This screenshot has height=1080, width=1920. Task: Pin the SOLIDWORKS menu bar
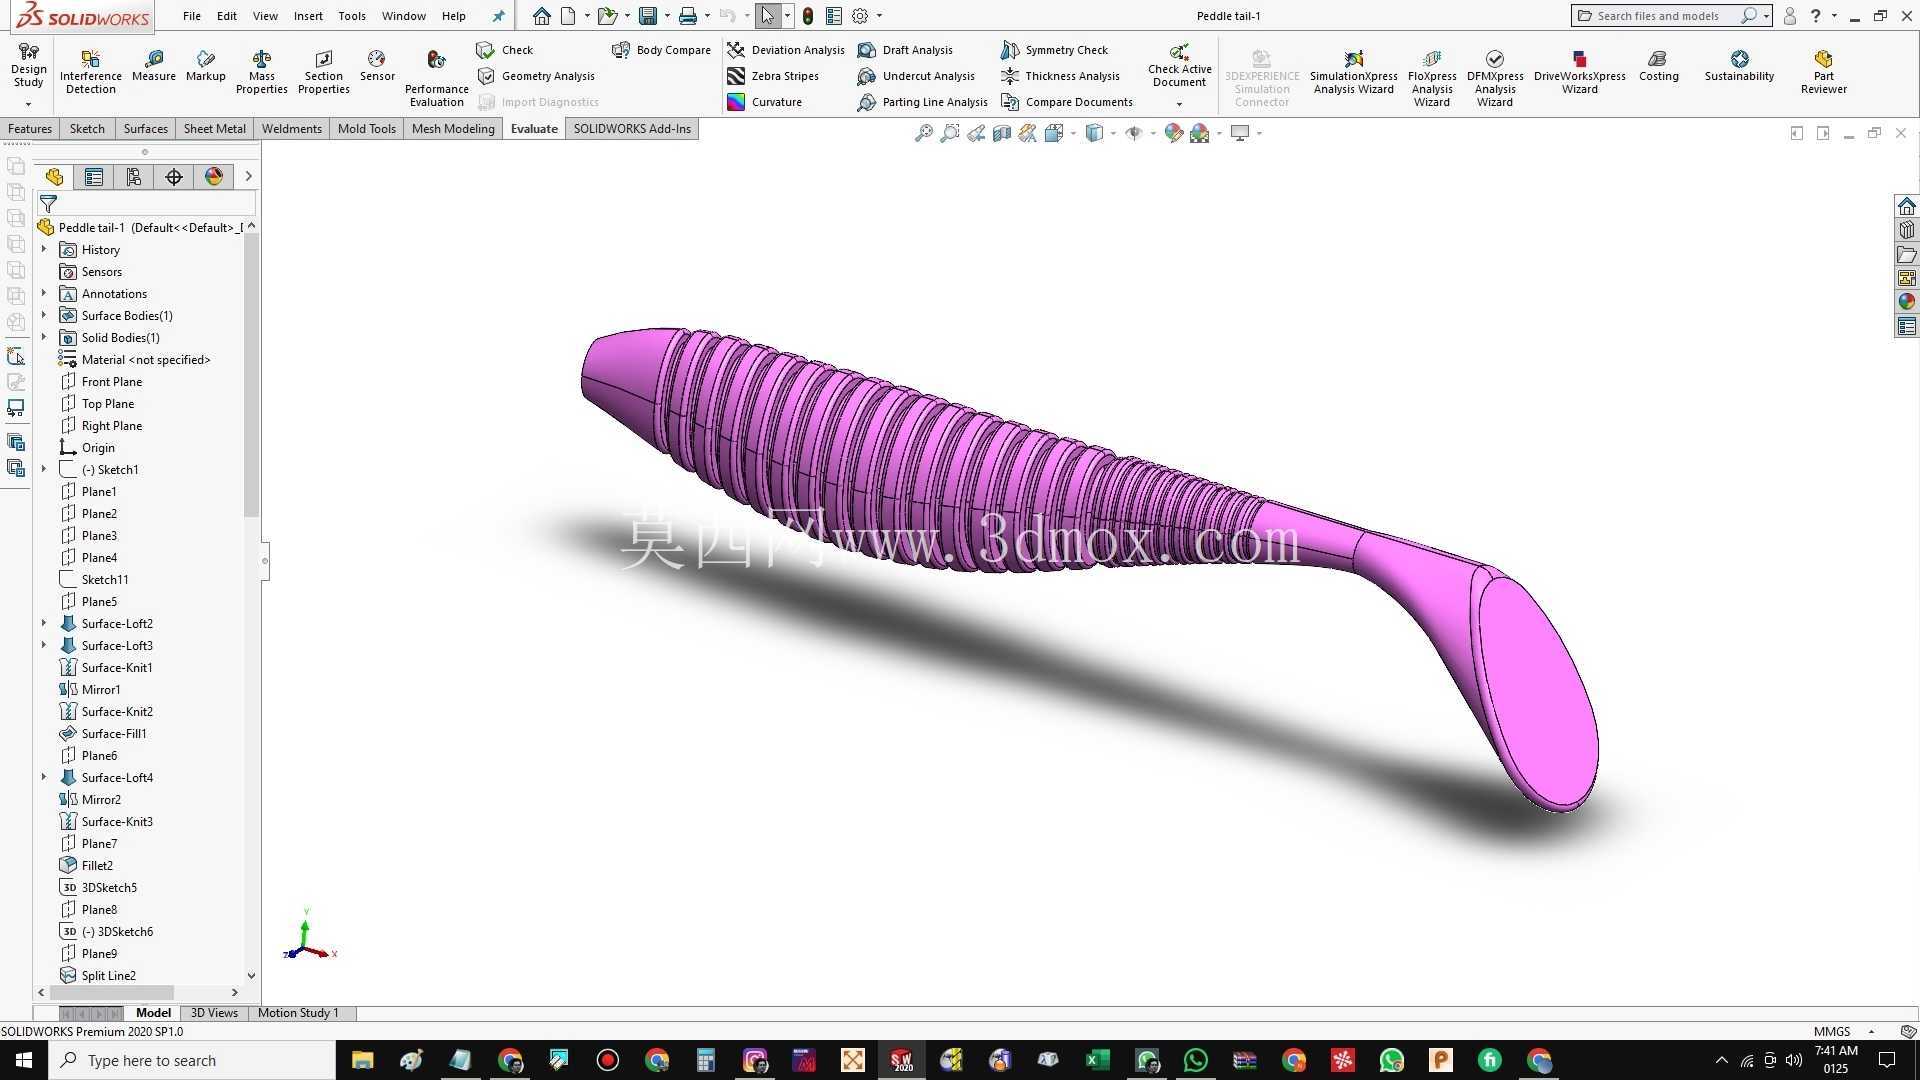tap(498, 16)
